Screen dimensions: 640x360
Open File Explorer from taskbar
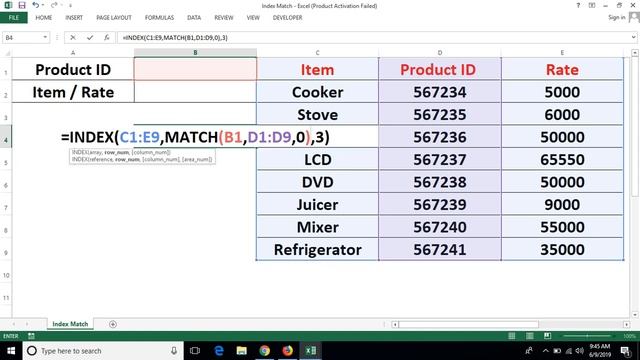click(242, 351)
